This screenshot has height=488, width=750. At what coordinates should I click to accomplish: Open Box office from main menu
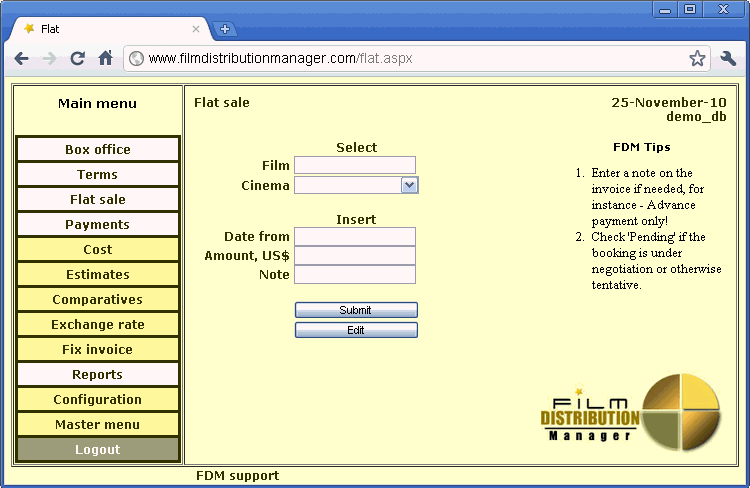point(98,150)
